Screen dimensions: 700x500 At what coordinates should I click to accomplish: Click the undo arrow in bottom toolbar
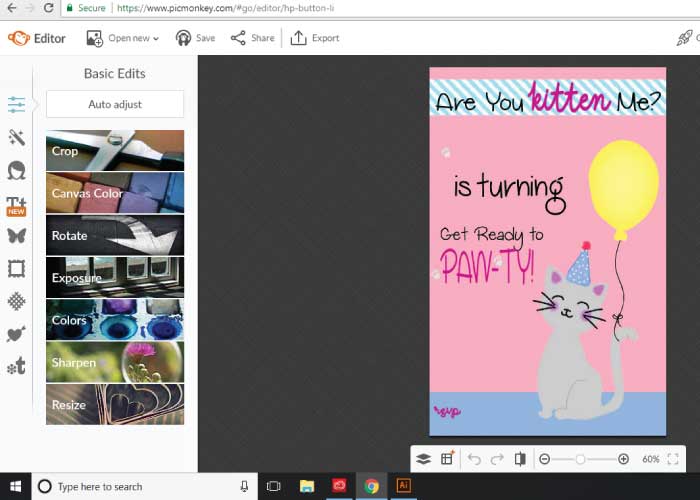474,459
